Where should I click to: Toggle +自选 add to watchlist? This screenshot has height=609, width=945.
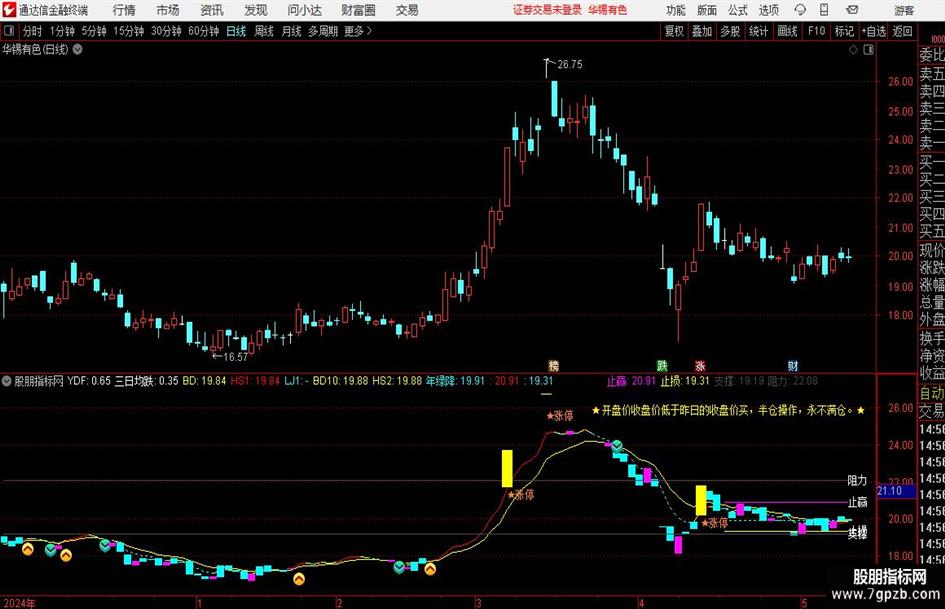pyautogui.click(x=874, y=31)
